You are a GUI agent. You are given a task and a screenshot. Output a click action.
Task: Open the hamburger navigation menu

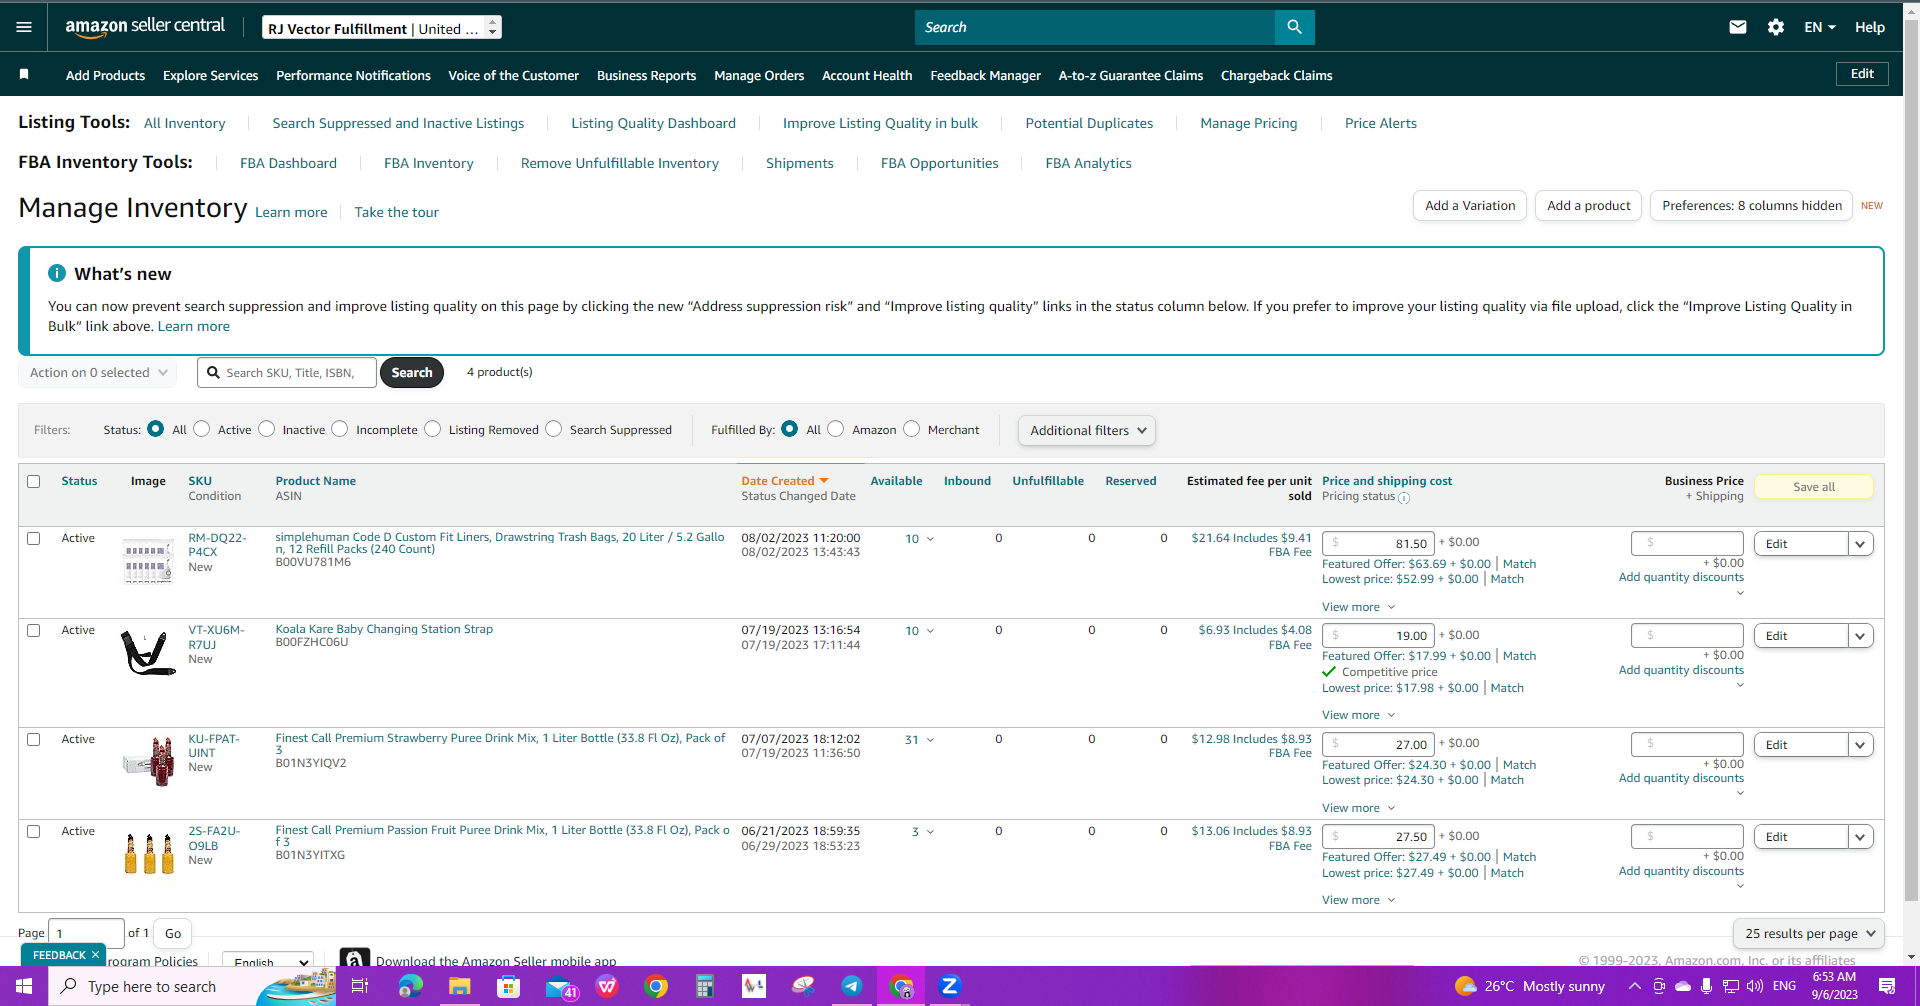pyautogui.click(x=24, y=27)
